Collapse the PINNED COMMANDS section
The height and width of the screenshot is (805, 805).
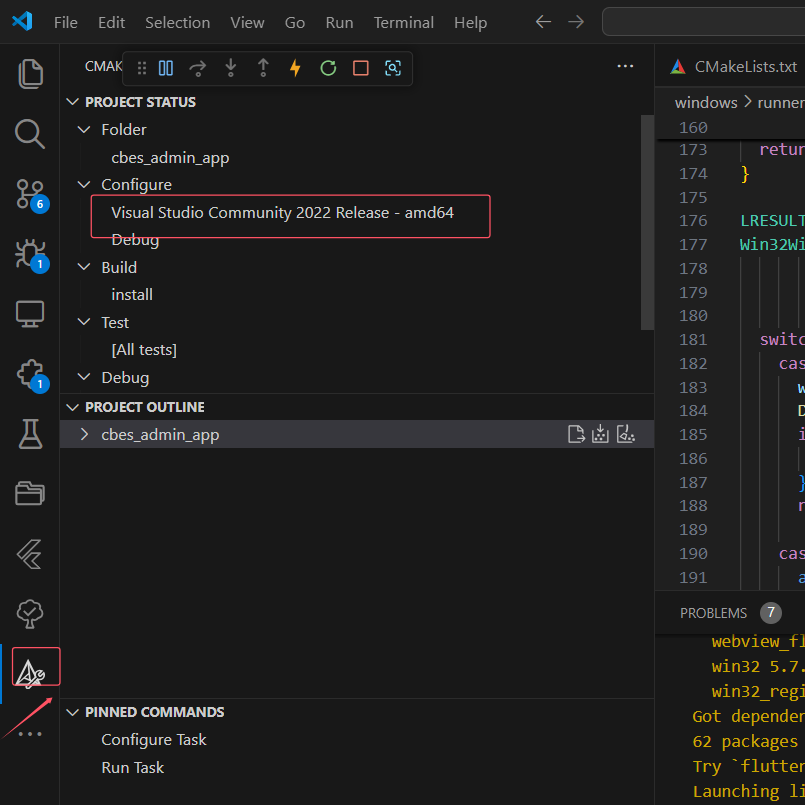(x=72, y=711)
